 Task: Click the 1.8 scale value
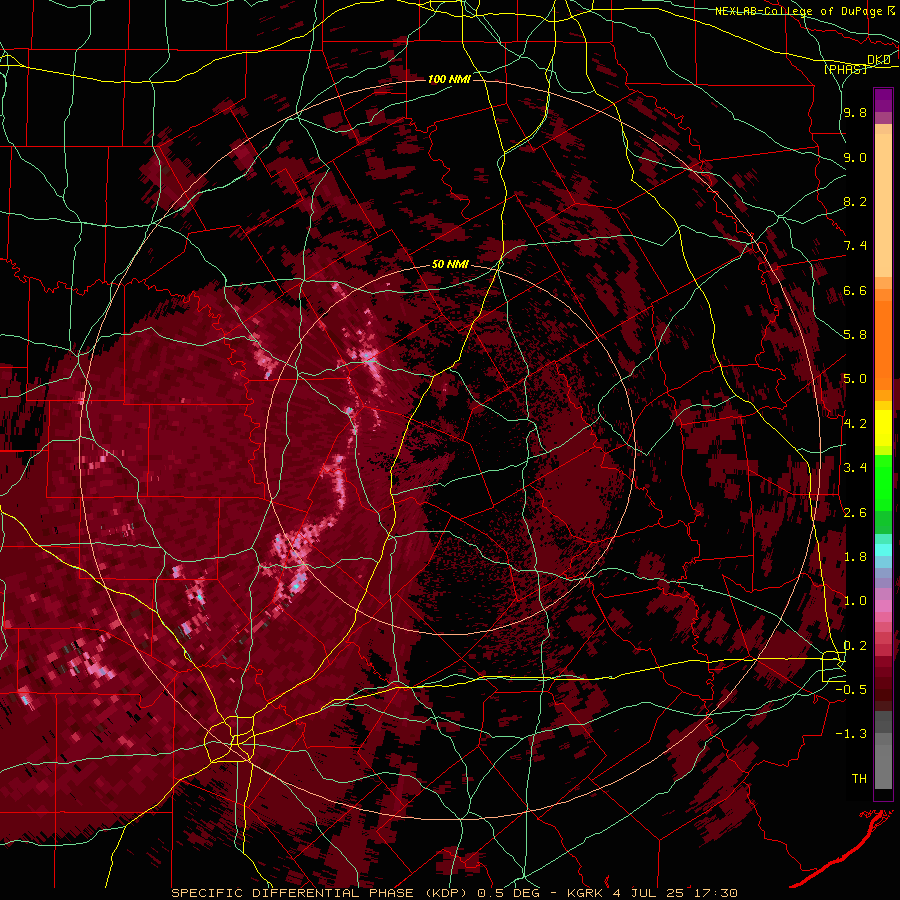855,556
